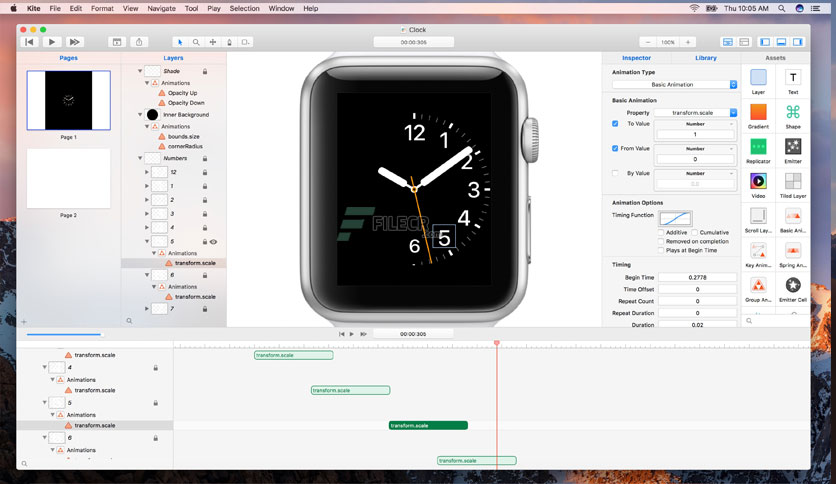836x484 pixels.
Task: Play the animation from the toolbar
Action: [x=52, y=42]
